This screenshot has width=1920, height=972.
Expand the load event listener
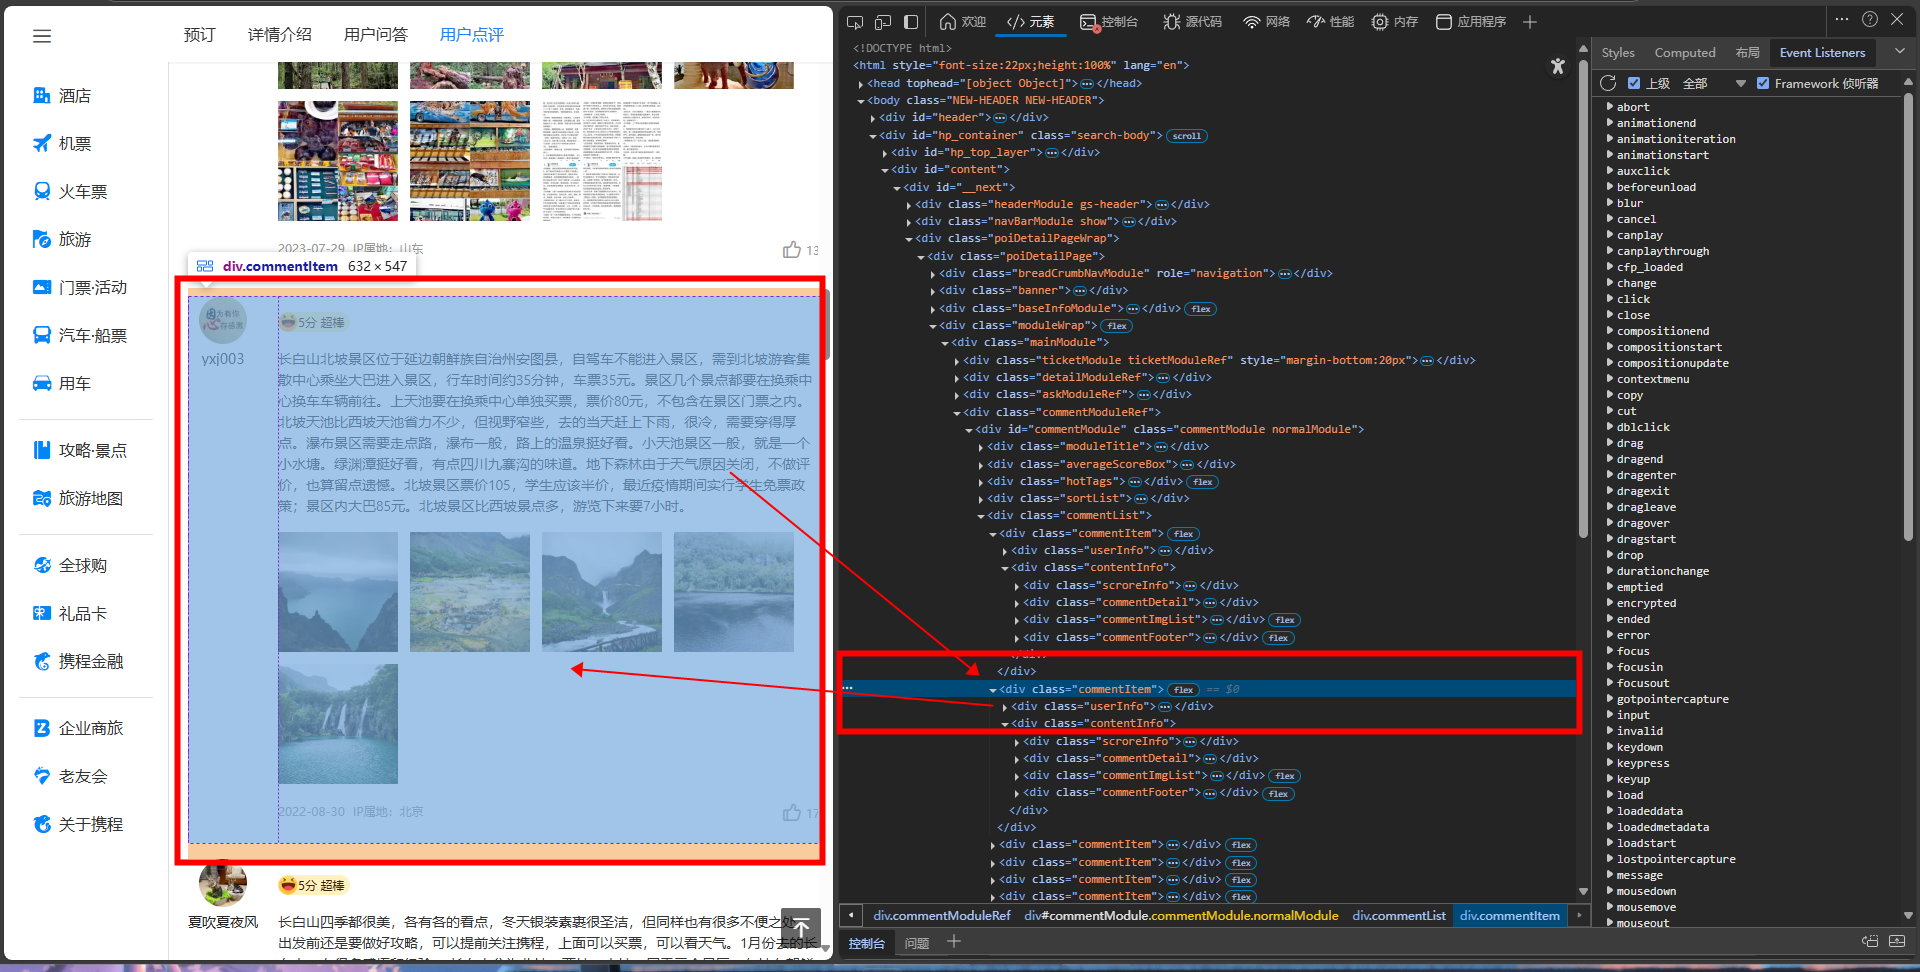(1610, 795)
